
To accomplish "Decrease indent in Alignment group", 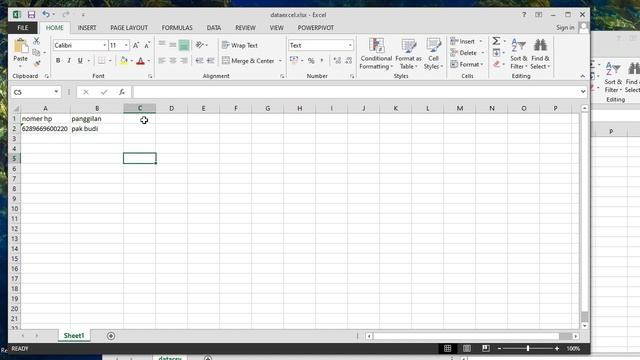I will click(x=199, y=61).
